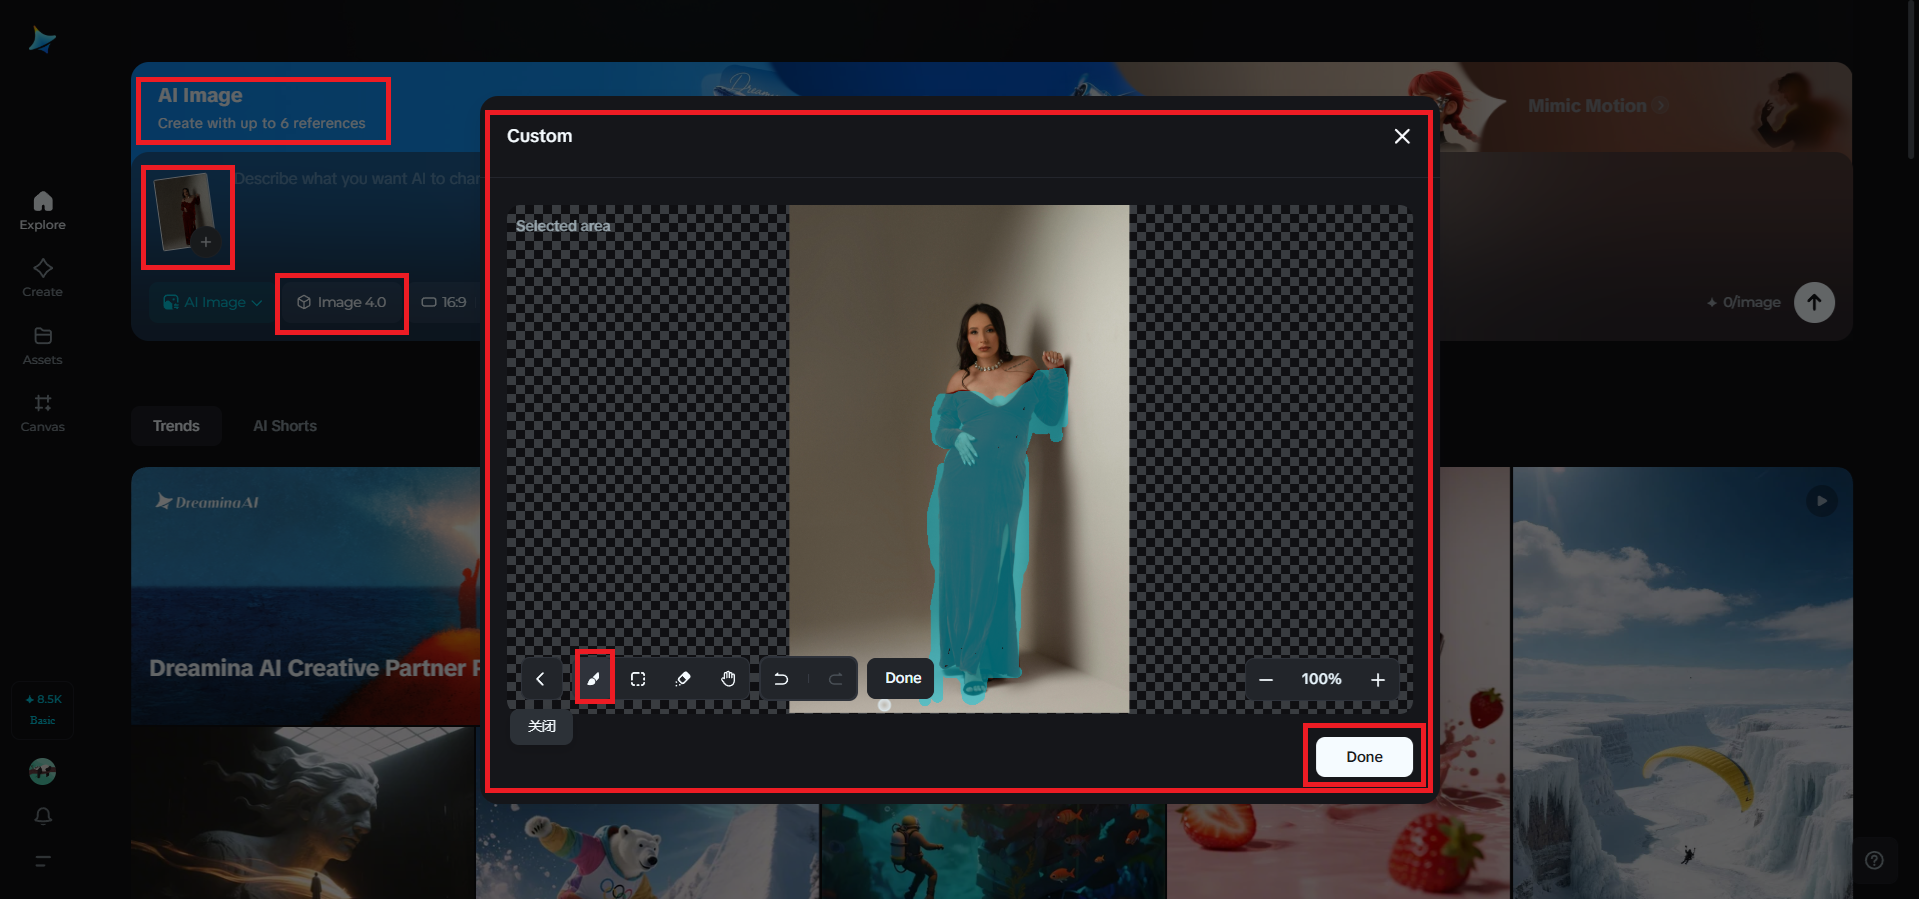Switch to the Trends tab

[175, 425]
